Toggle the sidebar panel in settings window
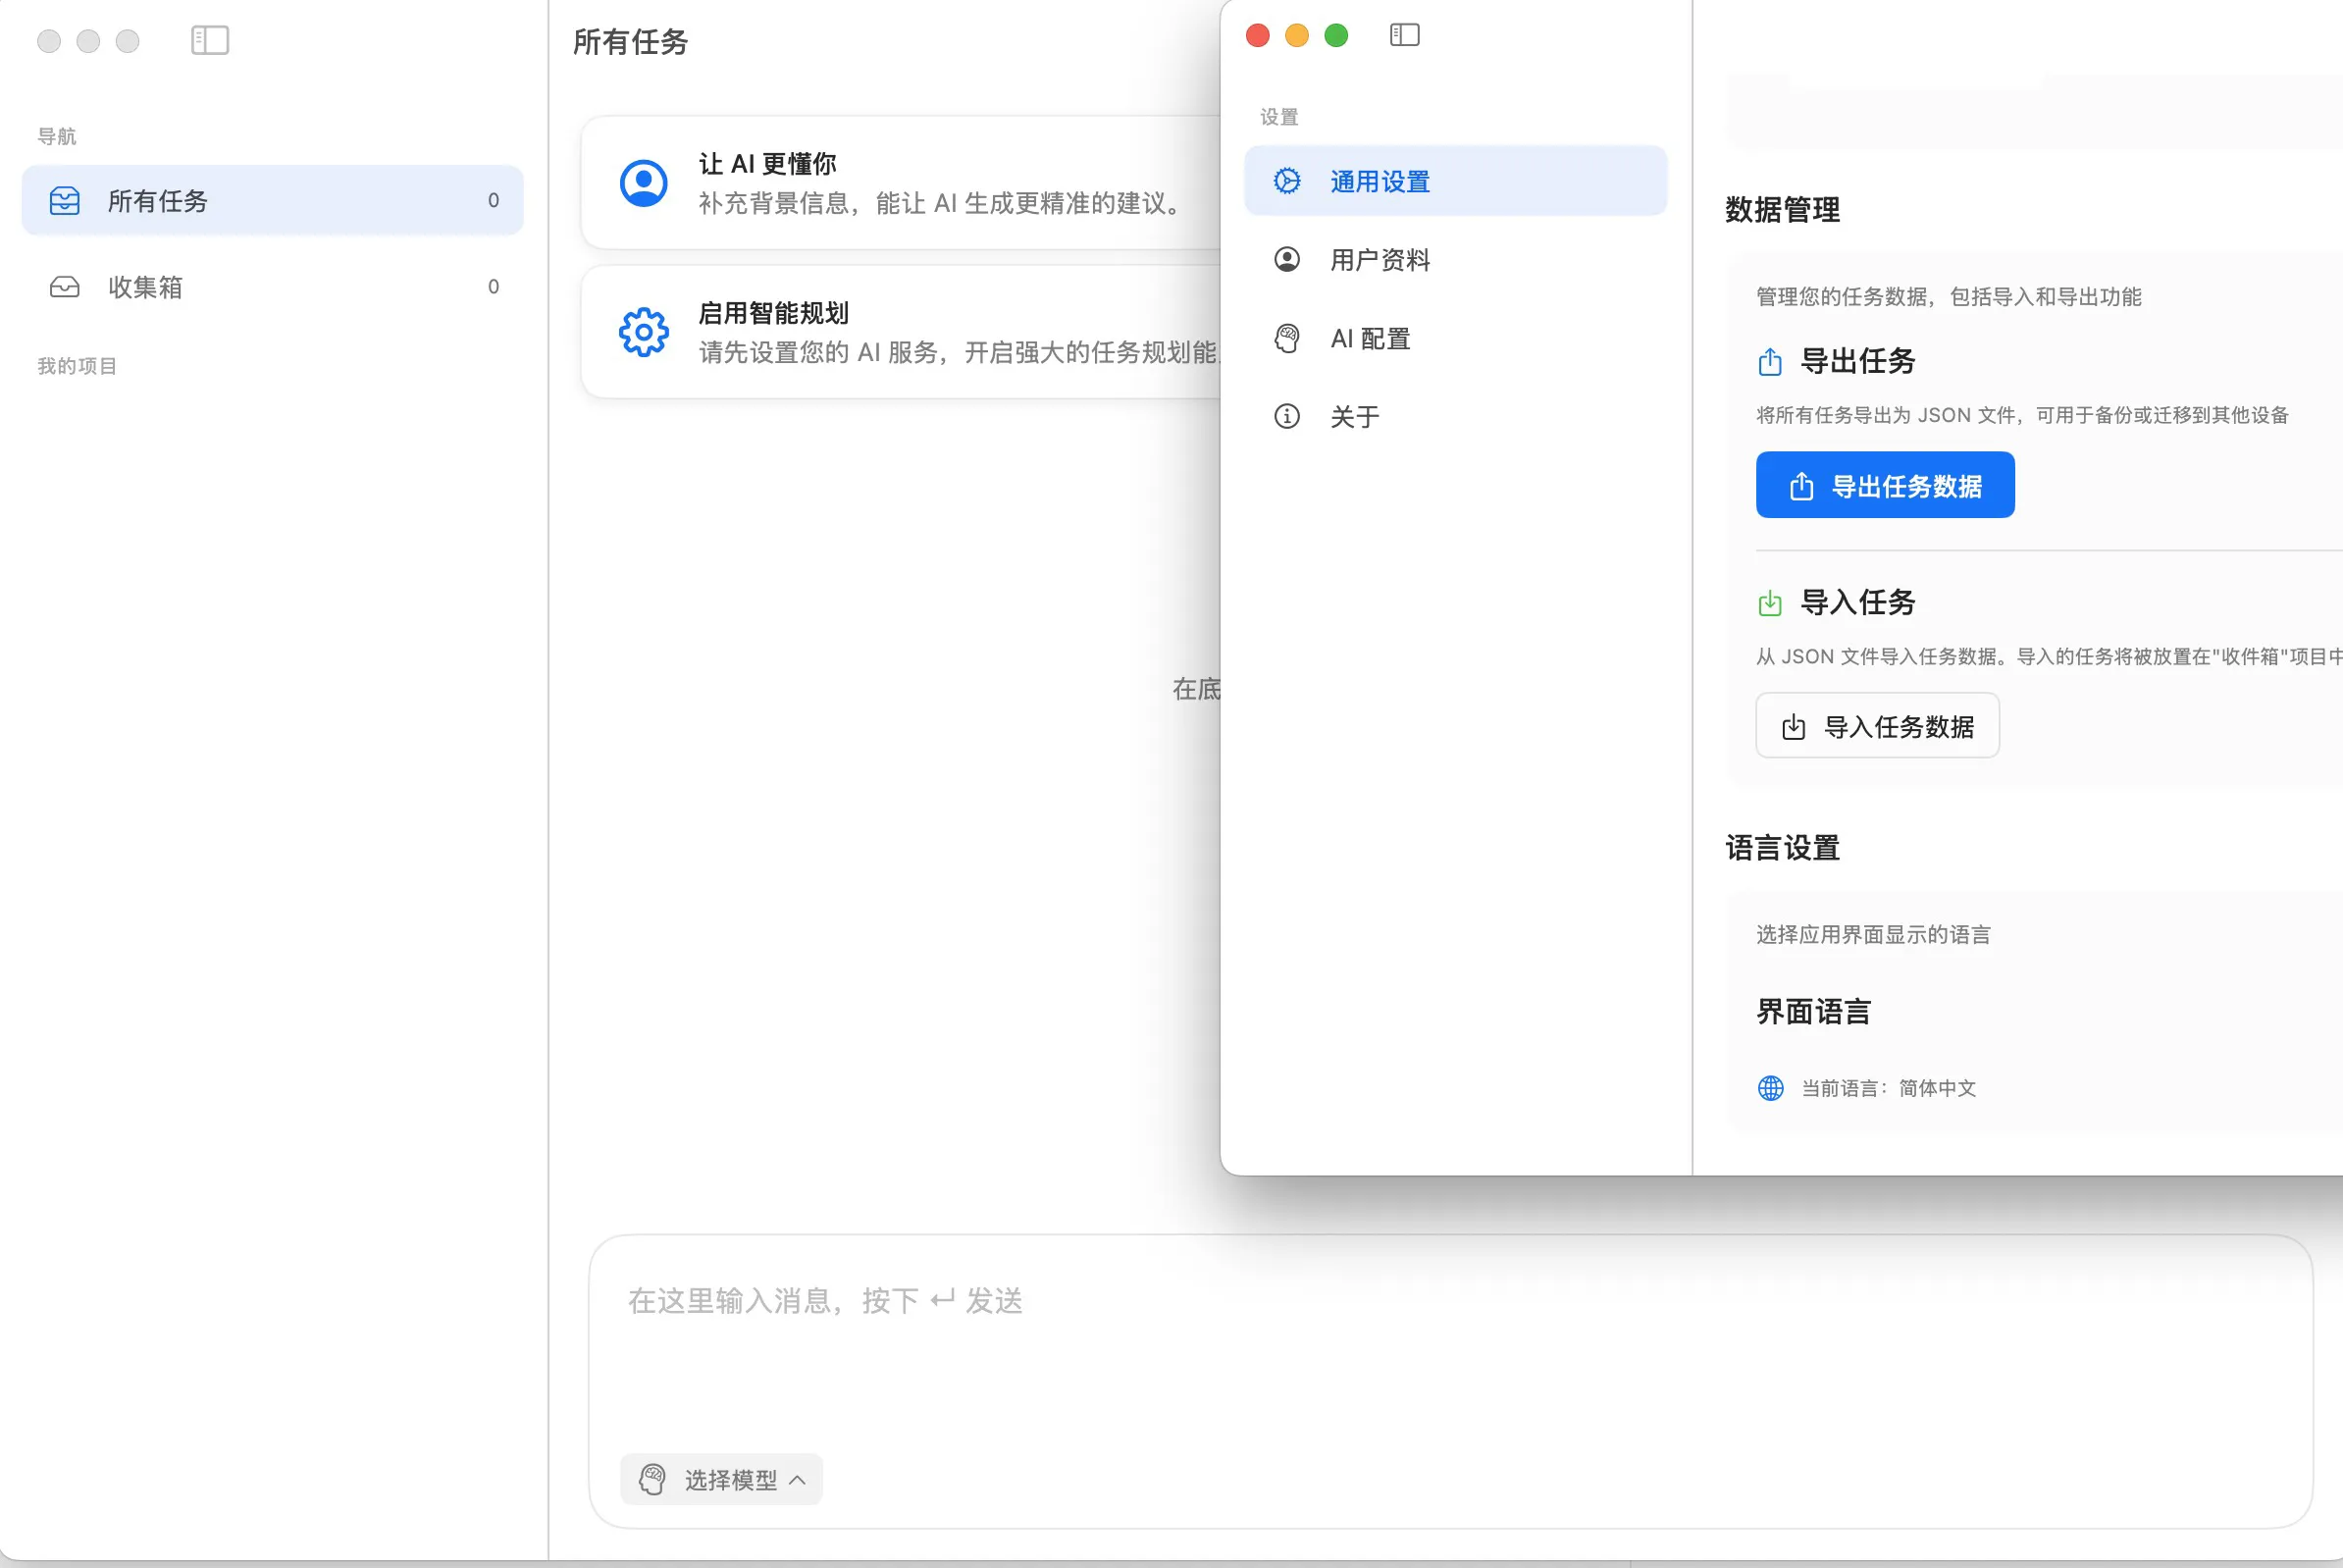Viewport: 2343px width, 1568px height. [1404, 35]
